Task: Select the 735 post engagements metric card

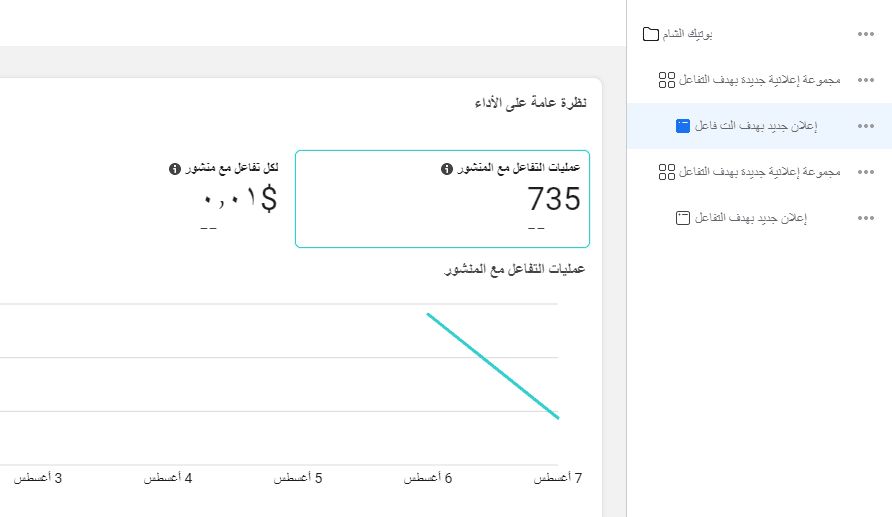Action: [442, 199]
